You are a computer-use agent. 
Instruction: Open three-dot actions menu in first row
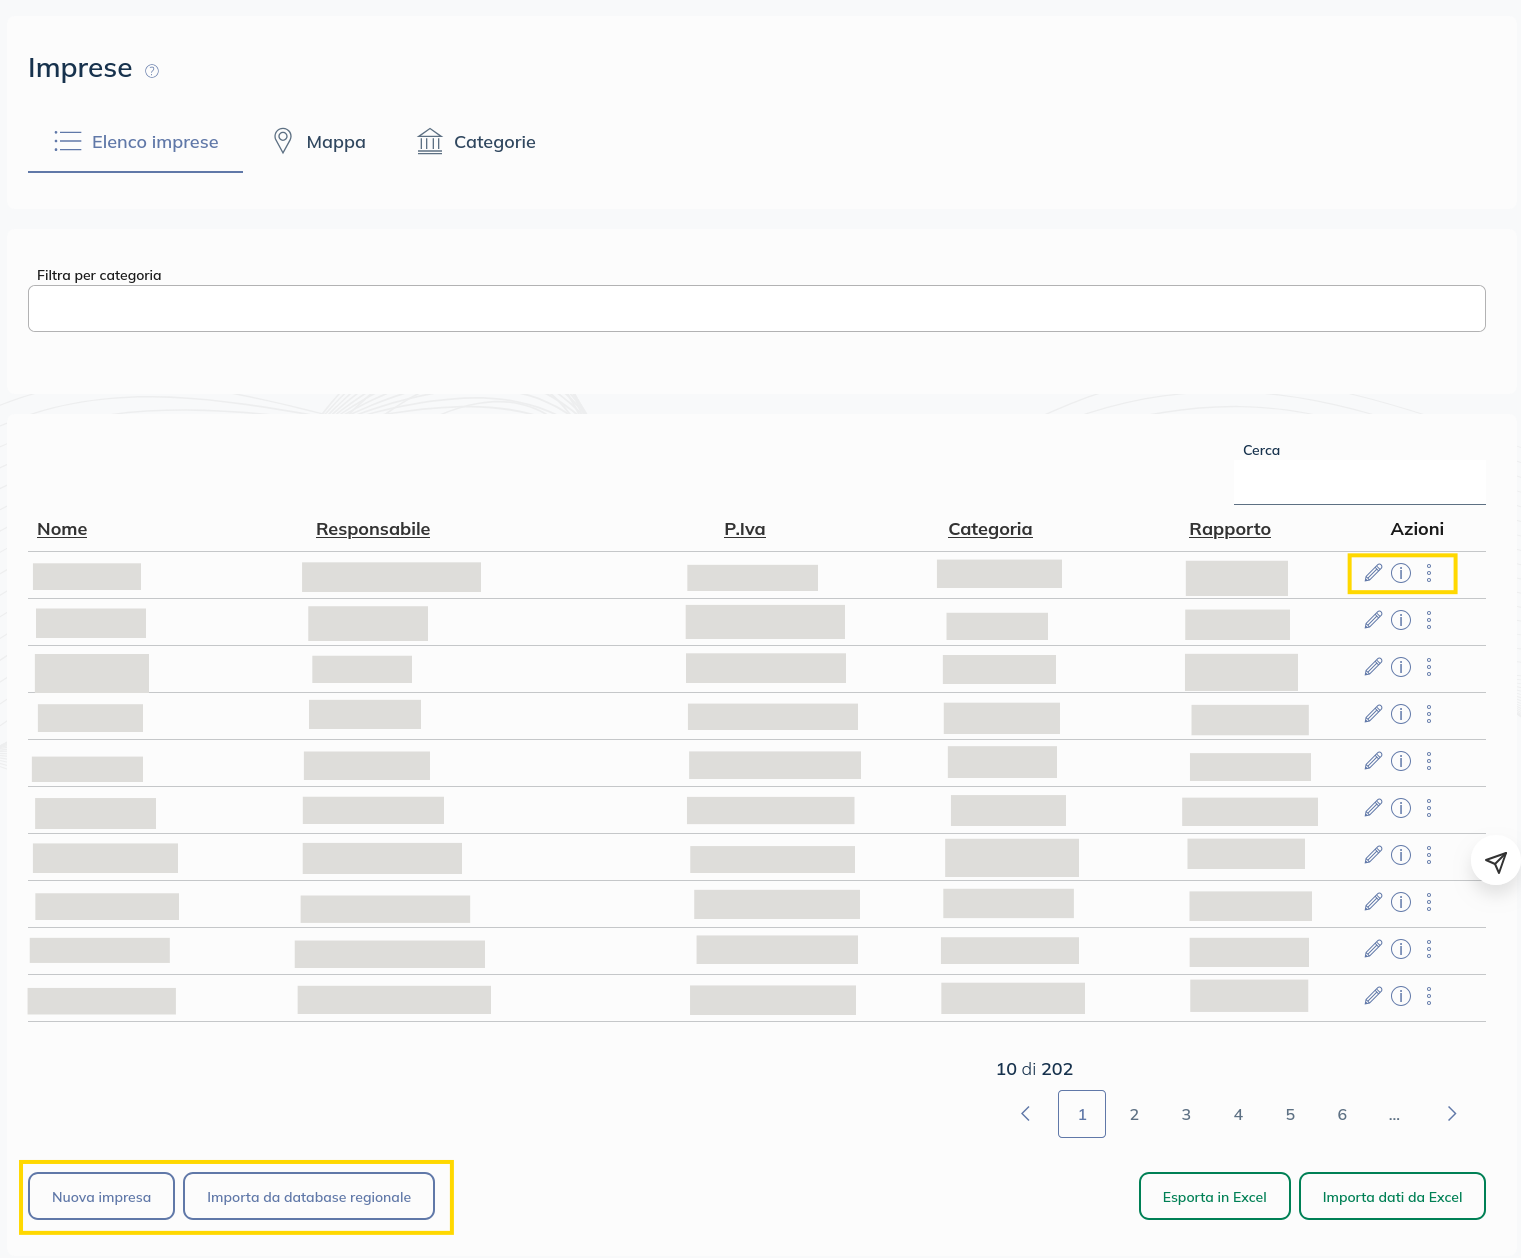(x=1429, y=573)
